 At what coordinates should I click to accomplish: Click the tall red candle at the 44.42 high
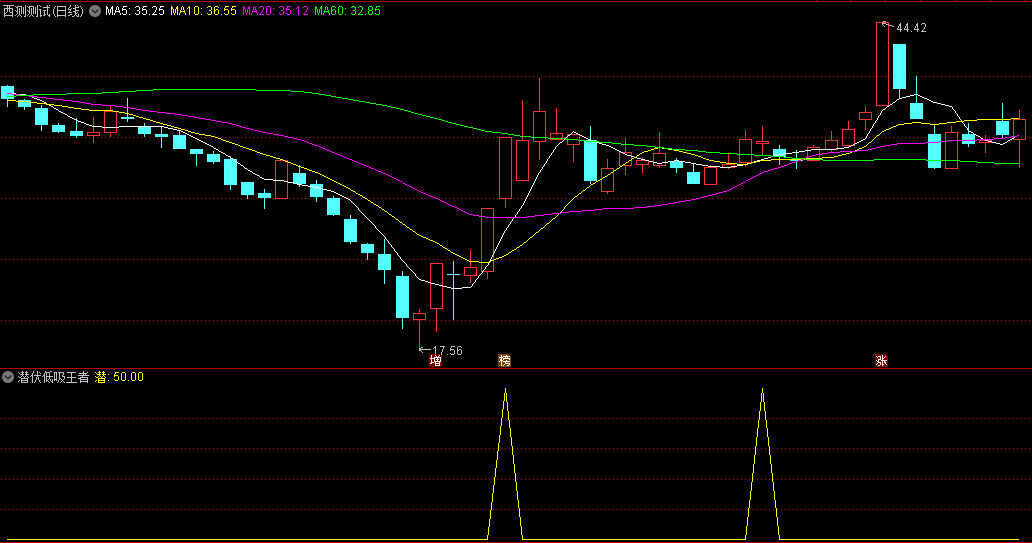pos(882,64)
